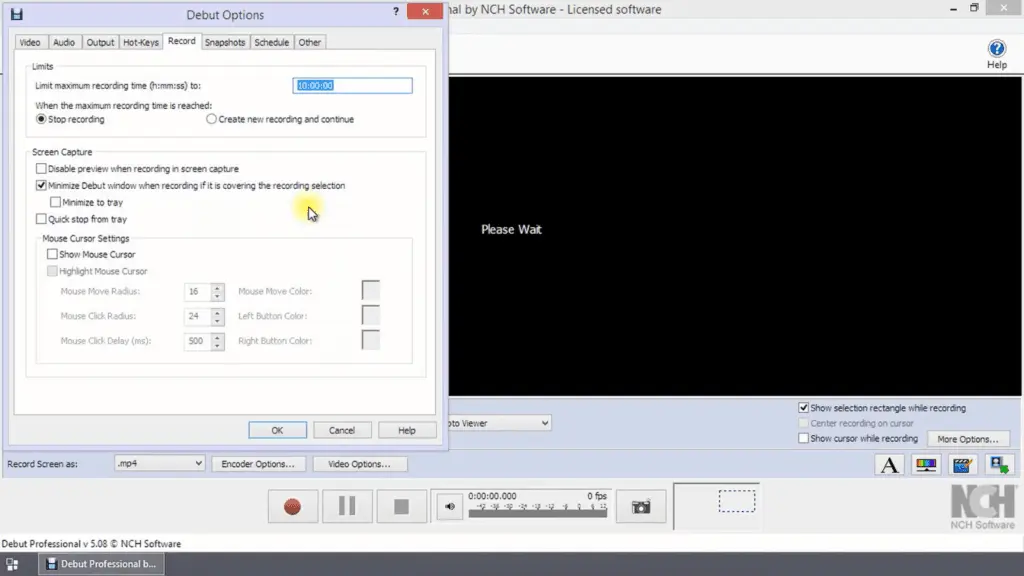Open the Hot-Keys tab
This screenshot has height=576, width=1024.
coord(141,42)
